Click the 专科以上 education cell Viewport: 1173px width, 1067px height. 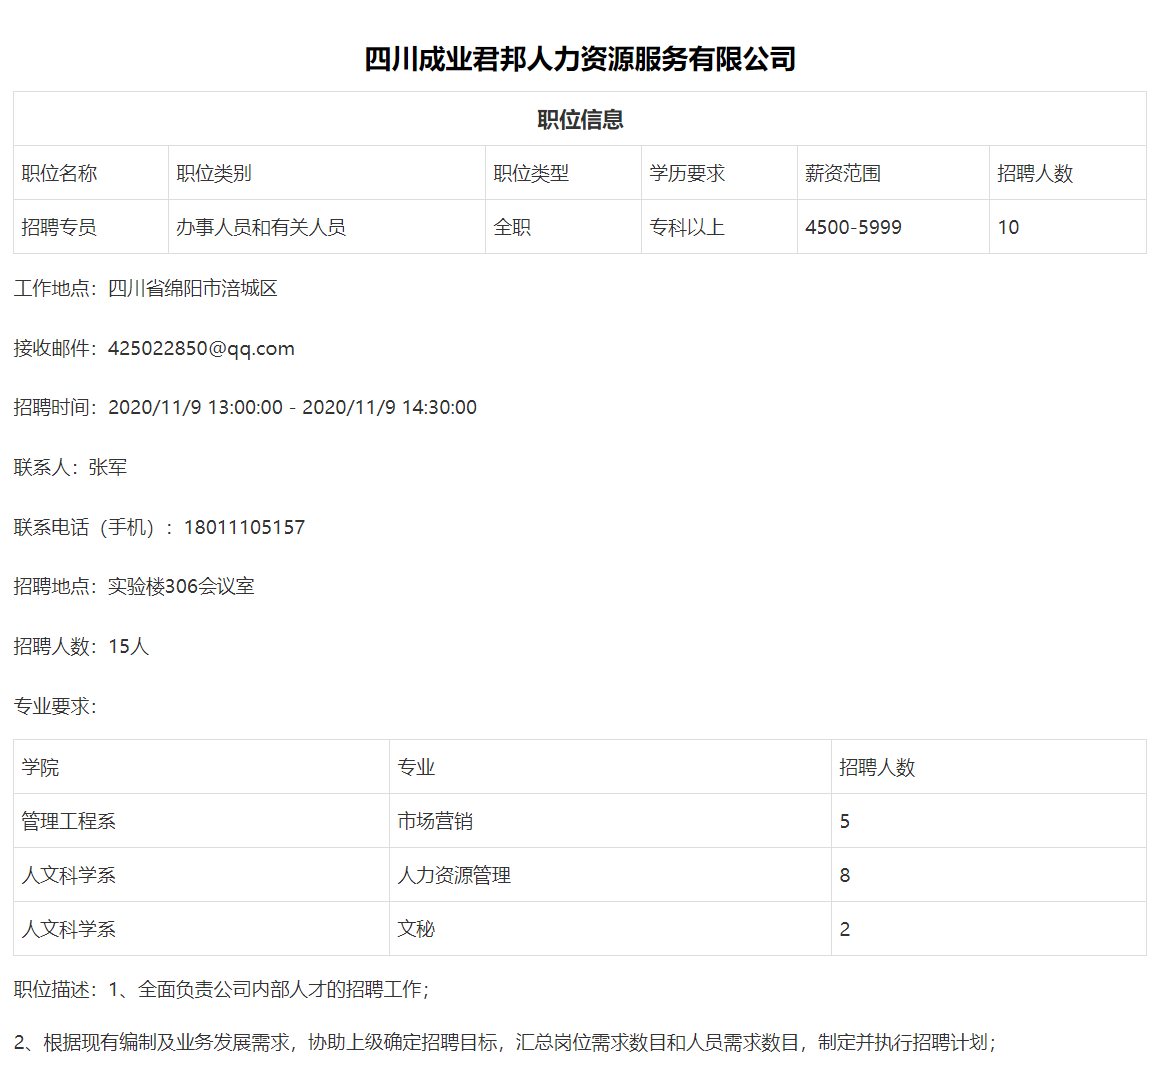click(687, 227)
